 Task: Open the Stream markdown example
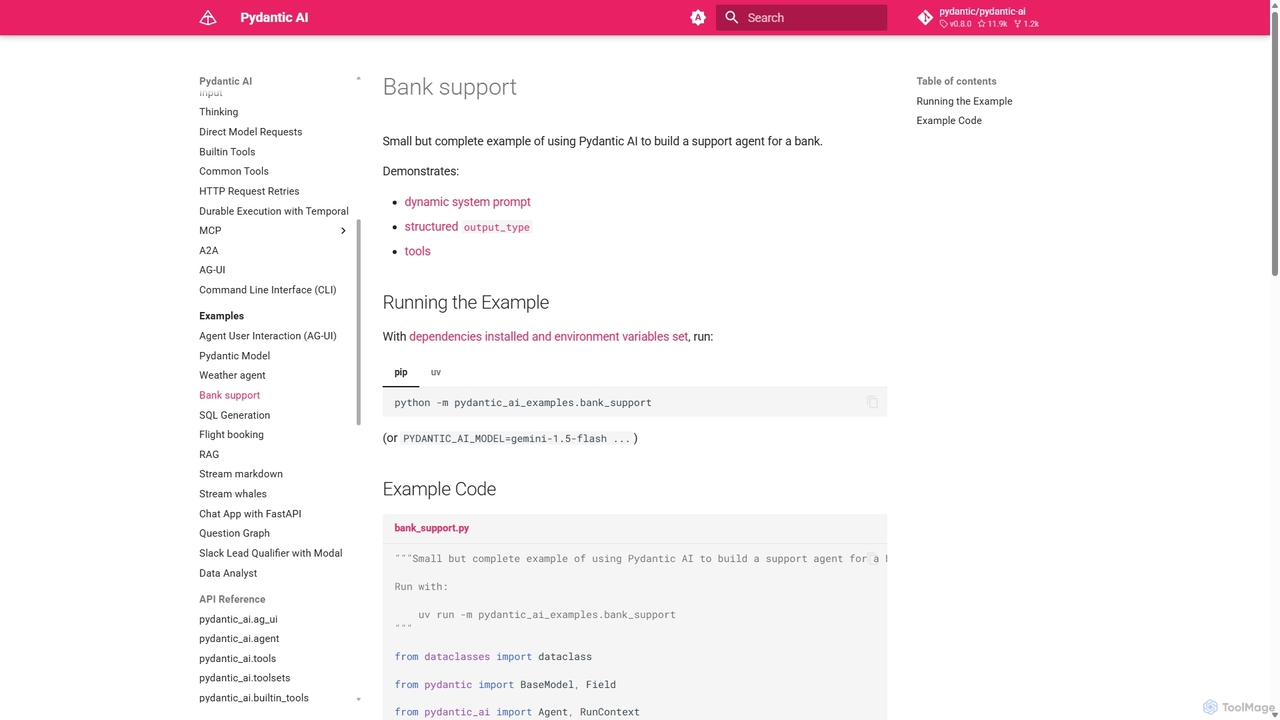(241, 474)
